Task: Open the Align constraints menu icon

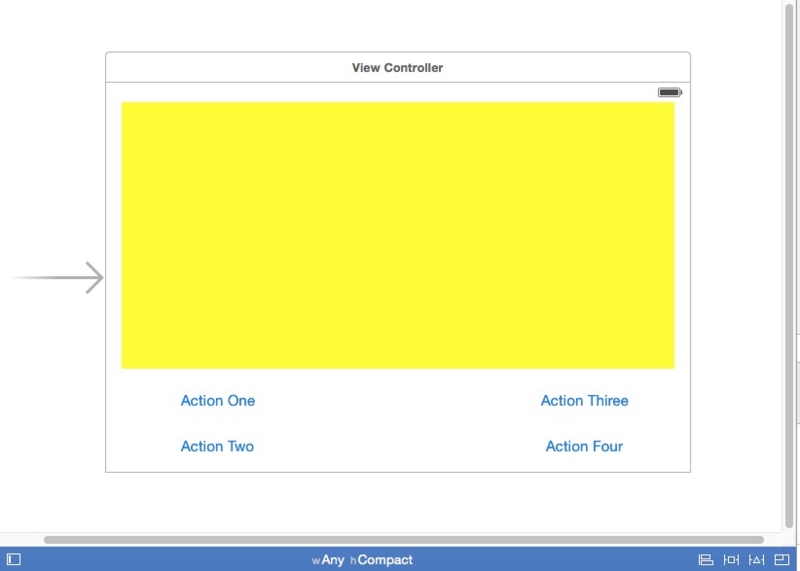Action: click(x=706, y=560)
